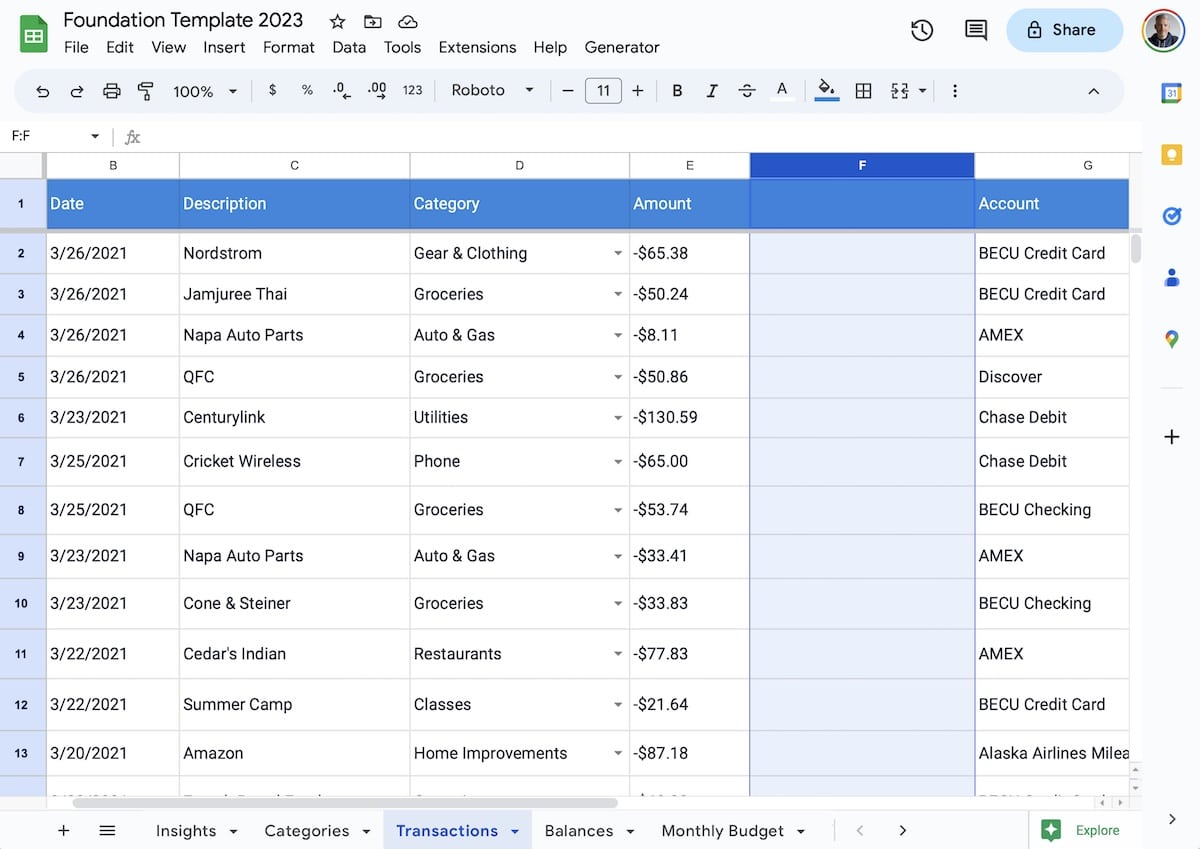Screen dimensions: 1200x849
Task: Open the Insert menu
Action: tap(224, 47)
